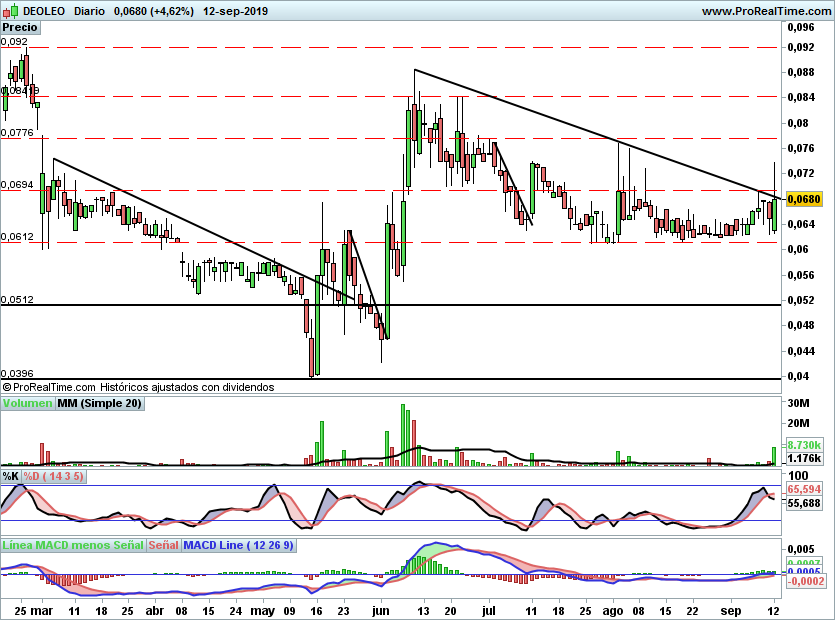This screenshot has width=835, height=620.
Task: Select the Precio panel label
Action: (20, 27)
